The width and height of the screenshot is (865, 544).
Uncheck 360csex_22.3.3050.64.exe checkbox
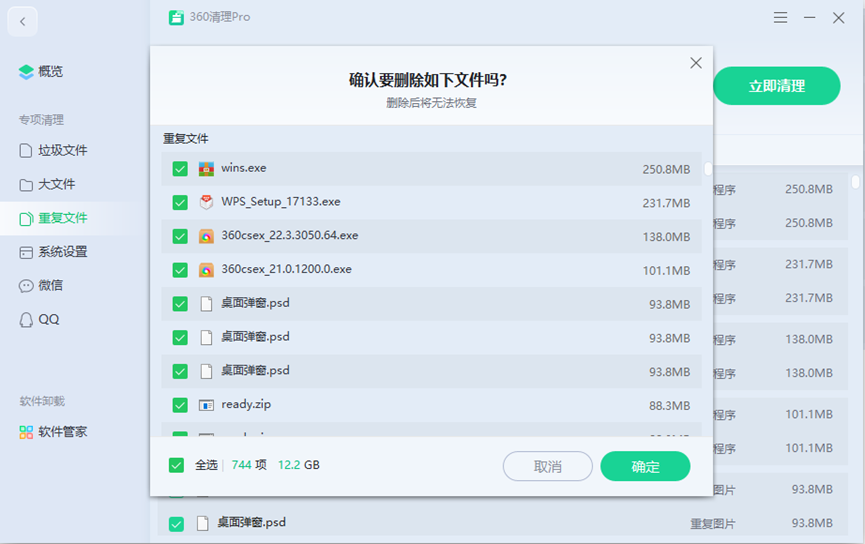point(180,237)
